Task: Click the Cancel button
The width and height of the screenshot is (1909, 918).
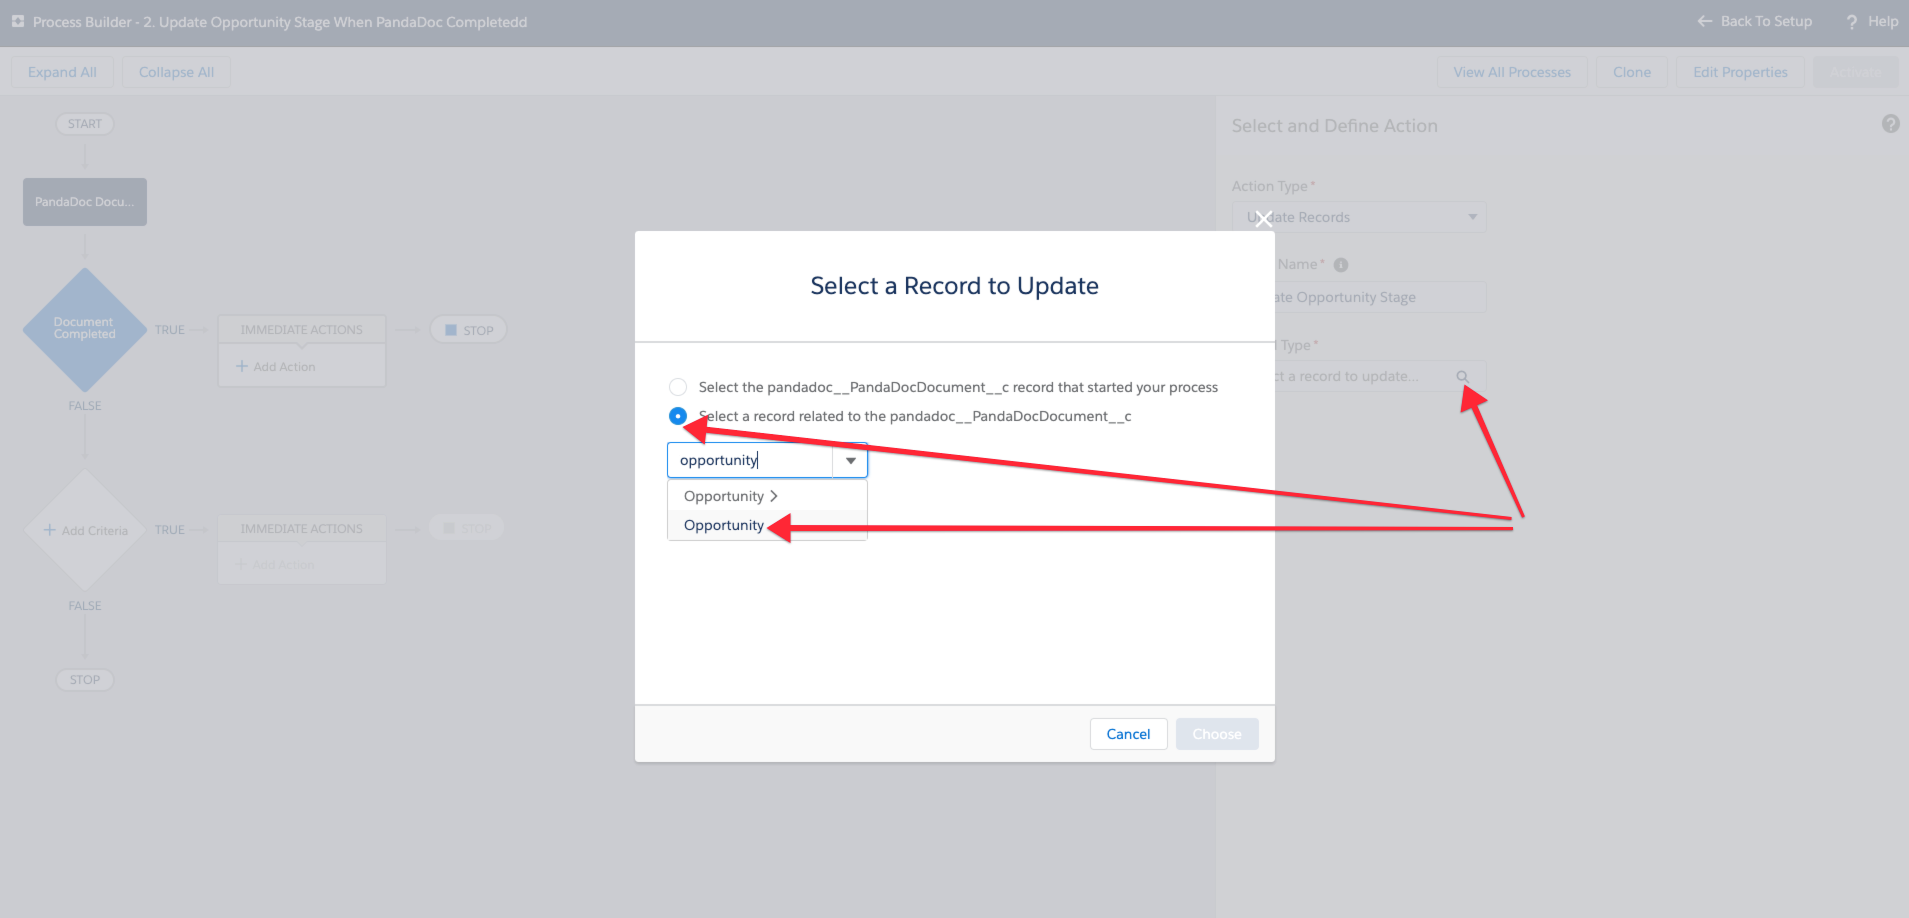Action: [x=1128, y=734]
